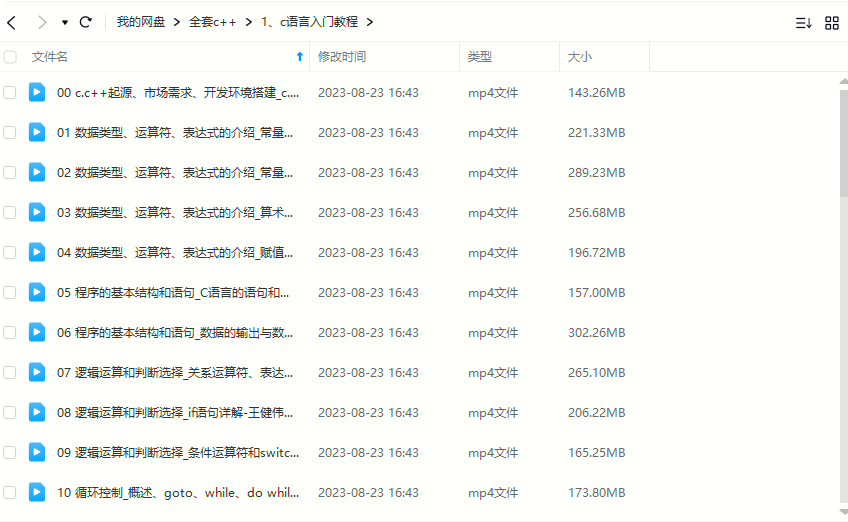Open file 09 逻辑运算和判断选择_条件运算符
The height and width of the screenshot is (522, 848).
pos(178,452)
